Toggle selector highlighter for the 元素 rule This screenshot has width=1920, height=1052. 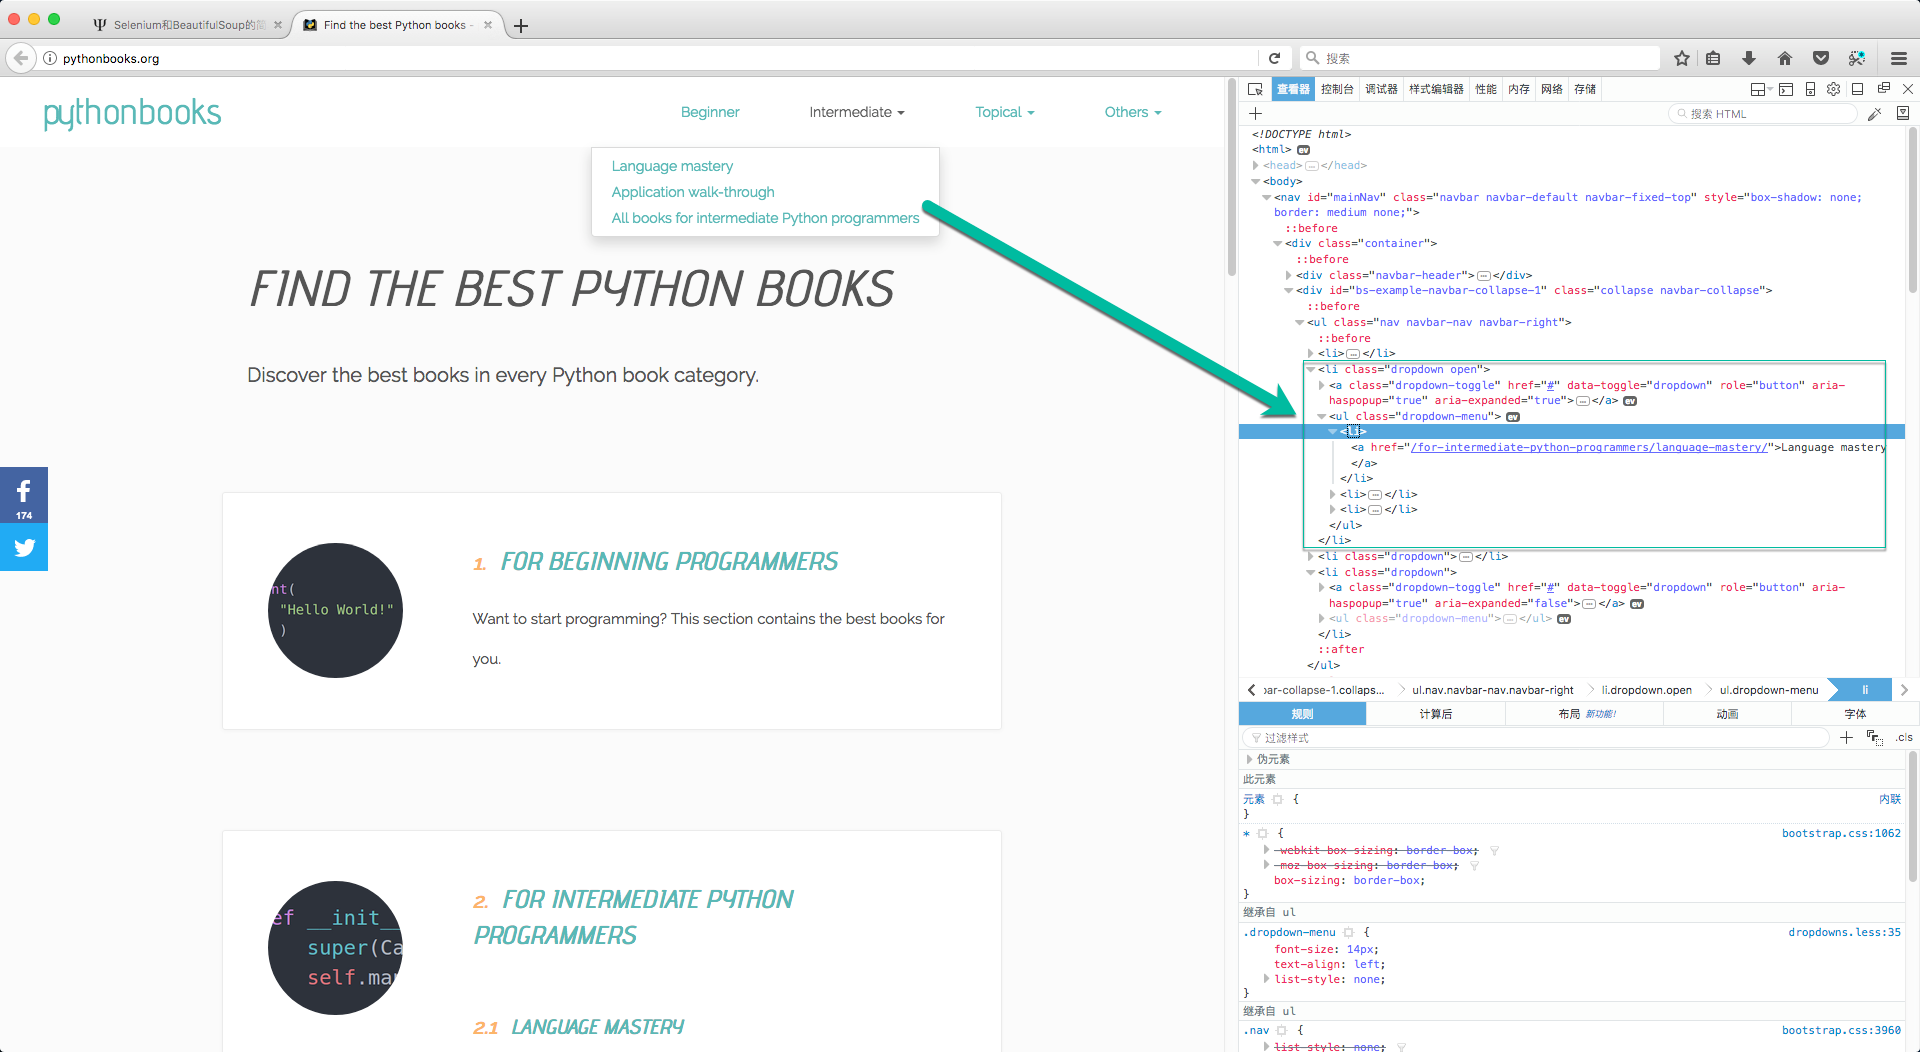click(x=1277, y=799)
